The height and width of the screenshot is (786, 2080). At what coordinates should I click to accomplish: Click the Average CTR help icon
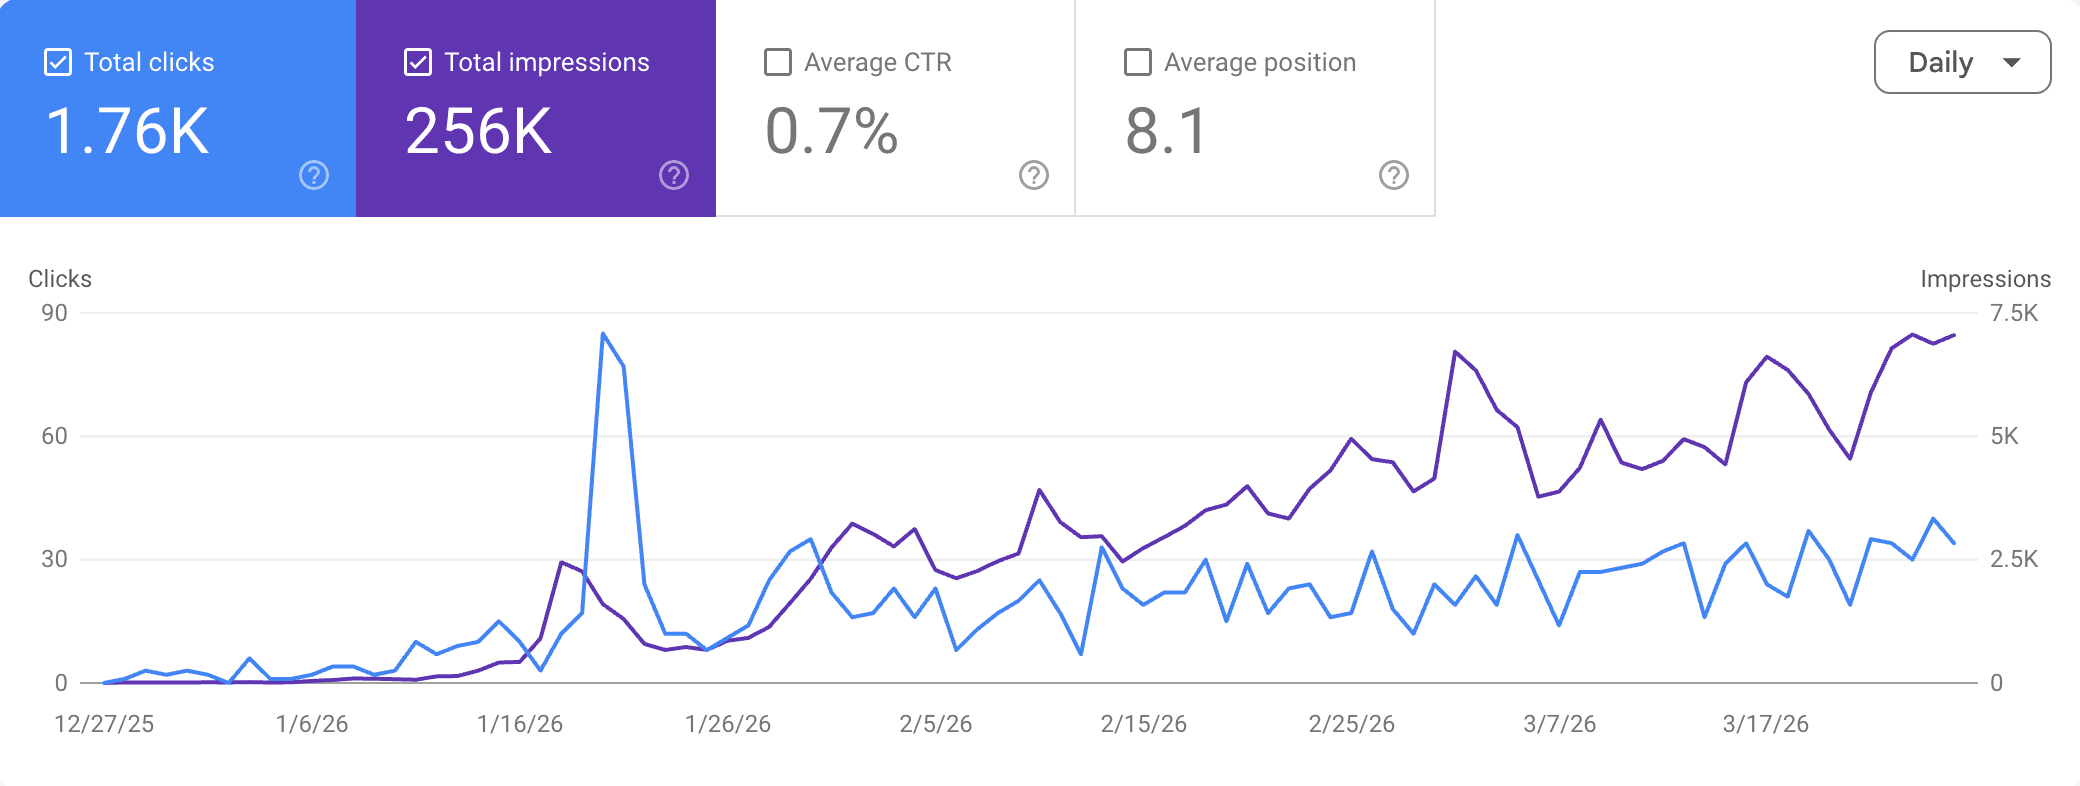1032,175
